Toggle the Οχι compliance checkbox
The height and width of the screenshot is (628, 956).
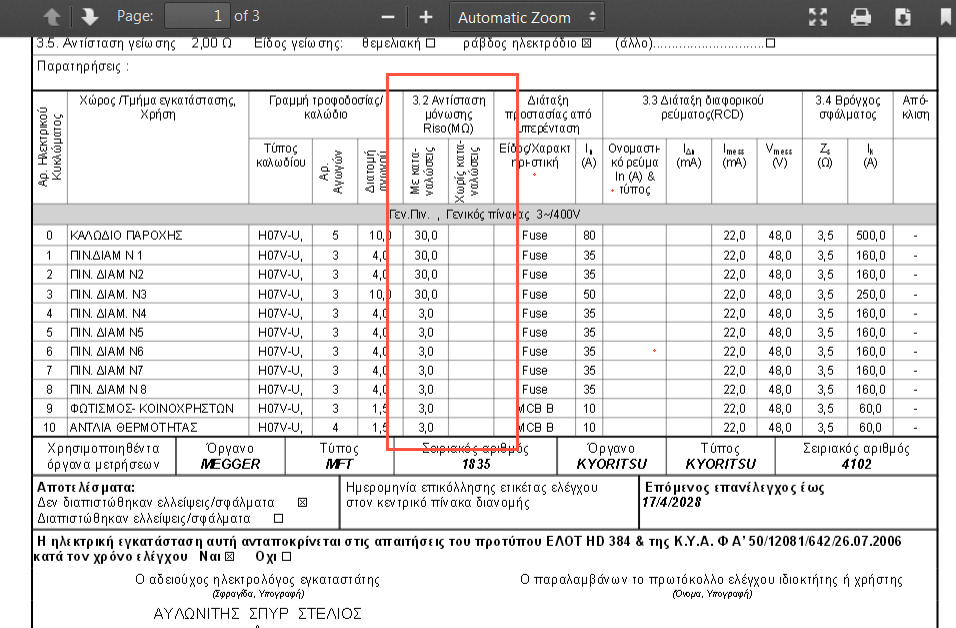287,556
